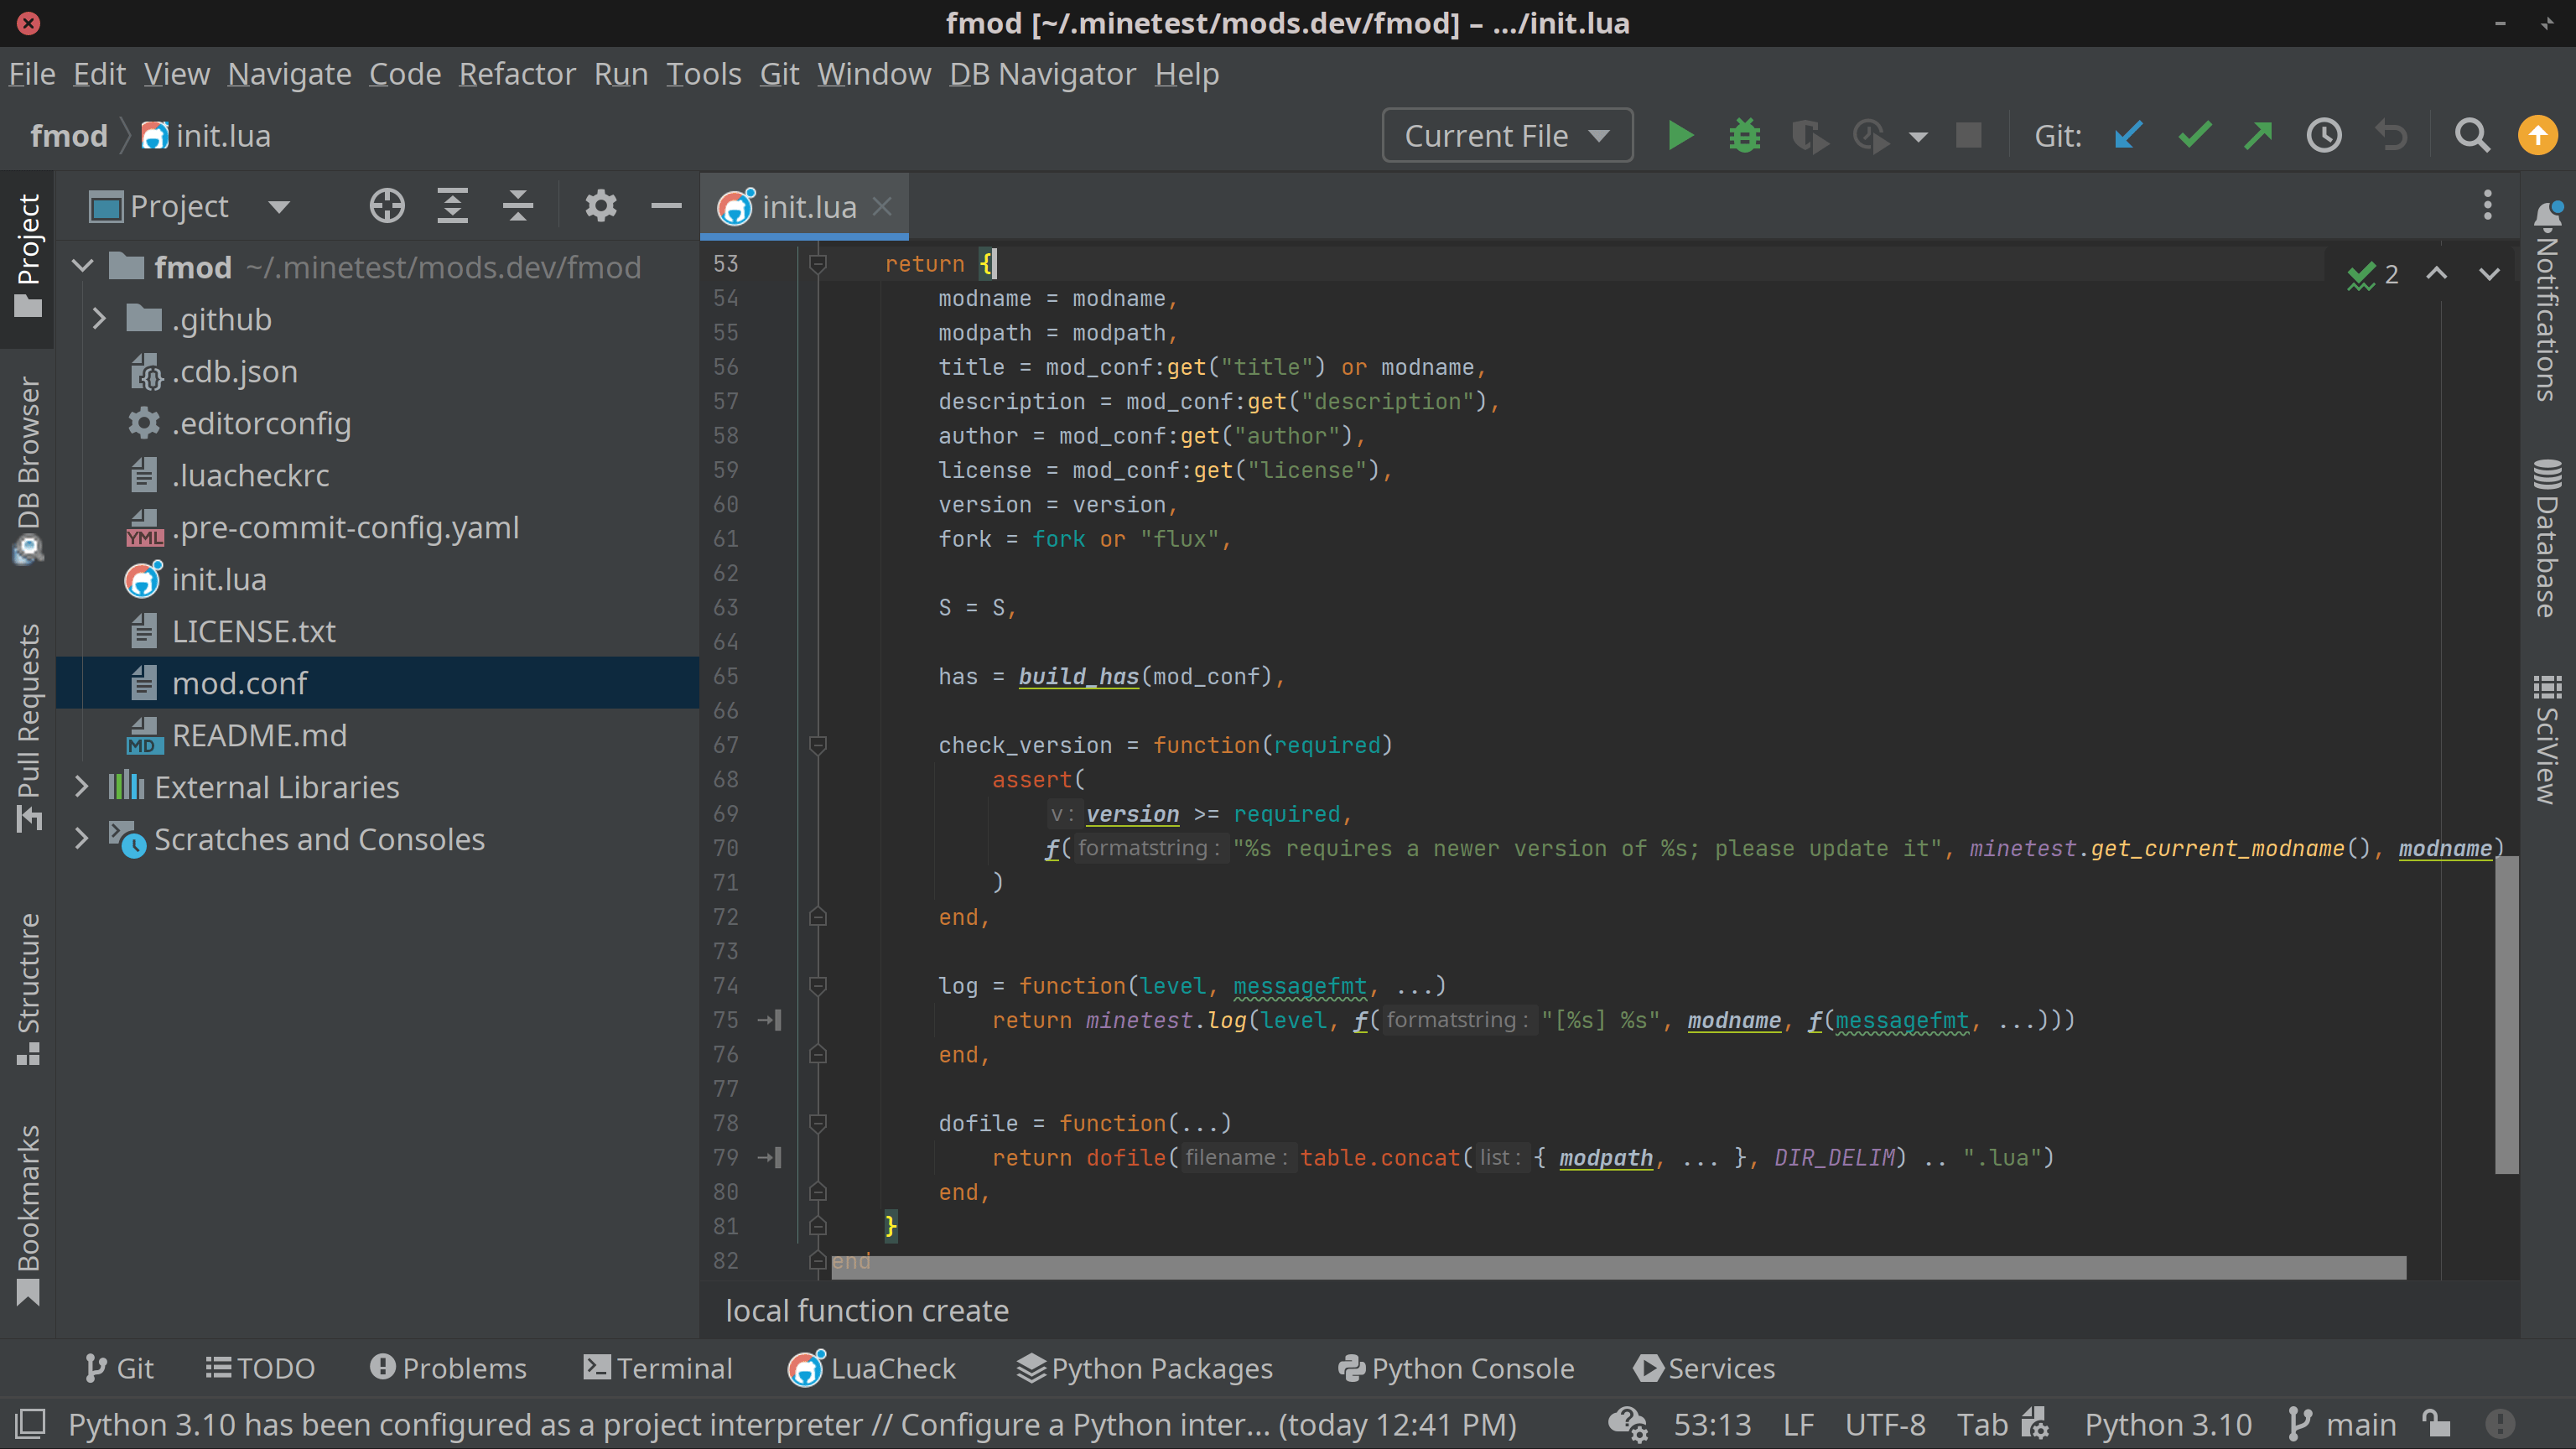This screenshot has height=1449, width=2576.
Task: Expand External Libraries node
Action: coord(82,787)
